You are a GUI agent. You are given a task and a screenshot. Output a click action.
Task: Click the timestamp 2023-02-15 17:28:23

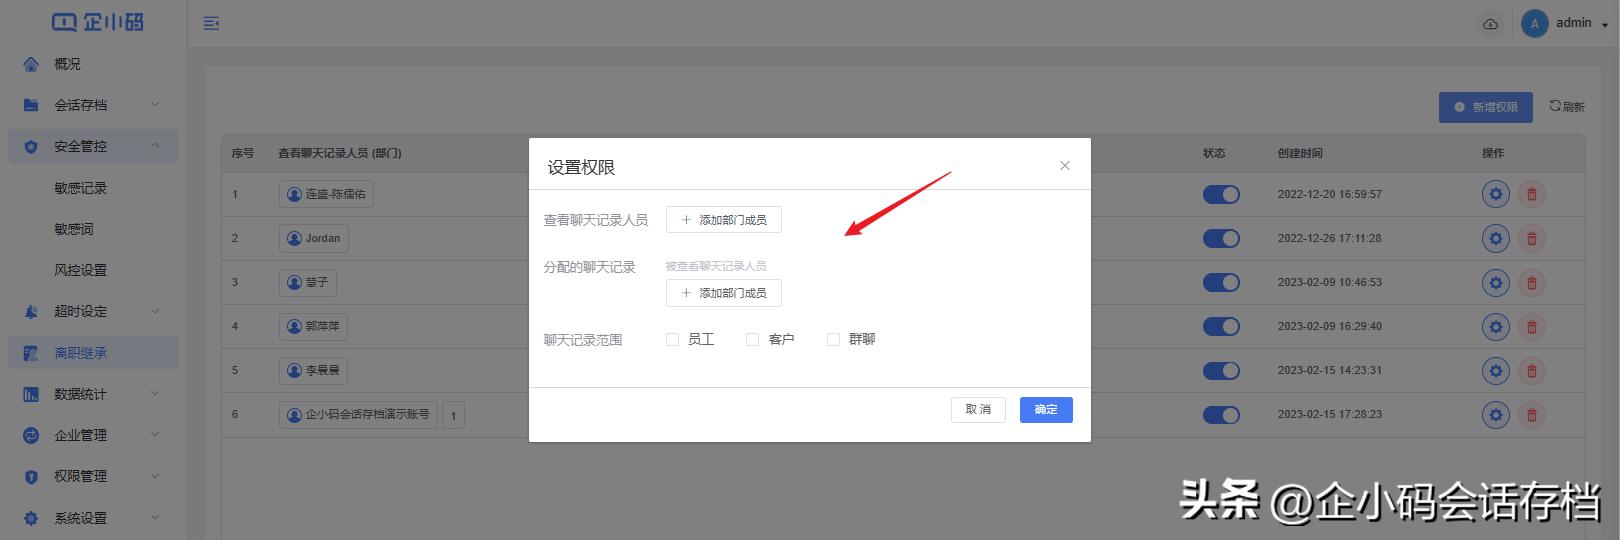click(x=1329, y=414)
